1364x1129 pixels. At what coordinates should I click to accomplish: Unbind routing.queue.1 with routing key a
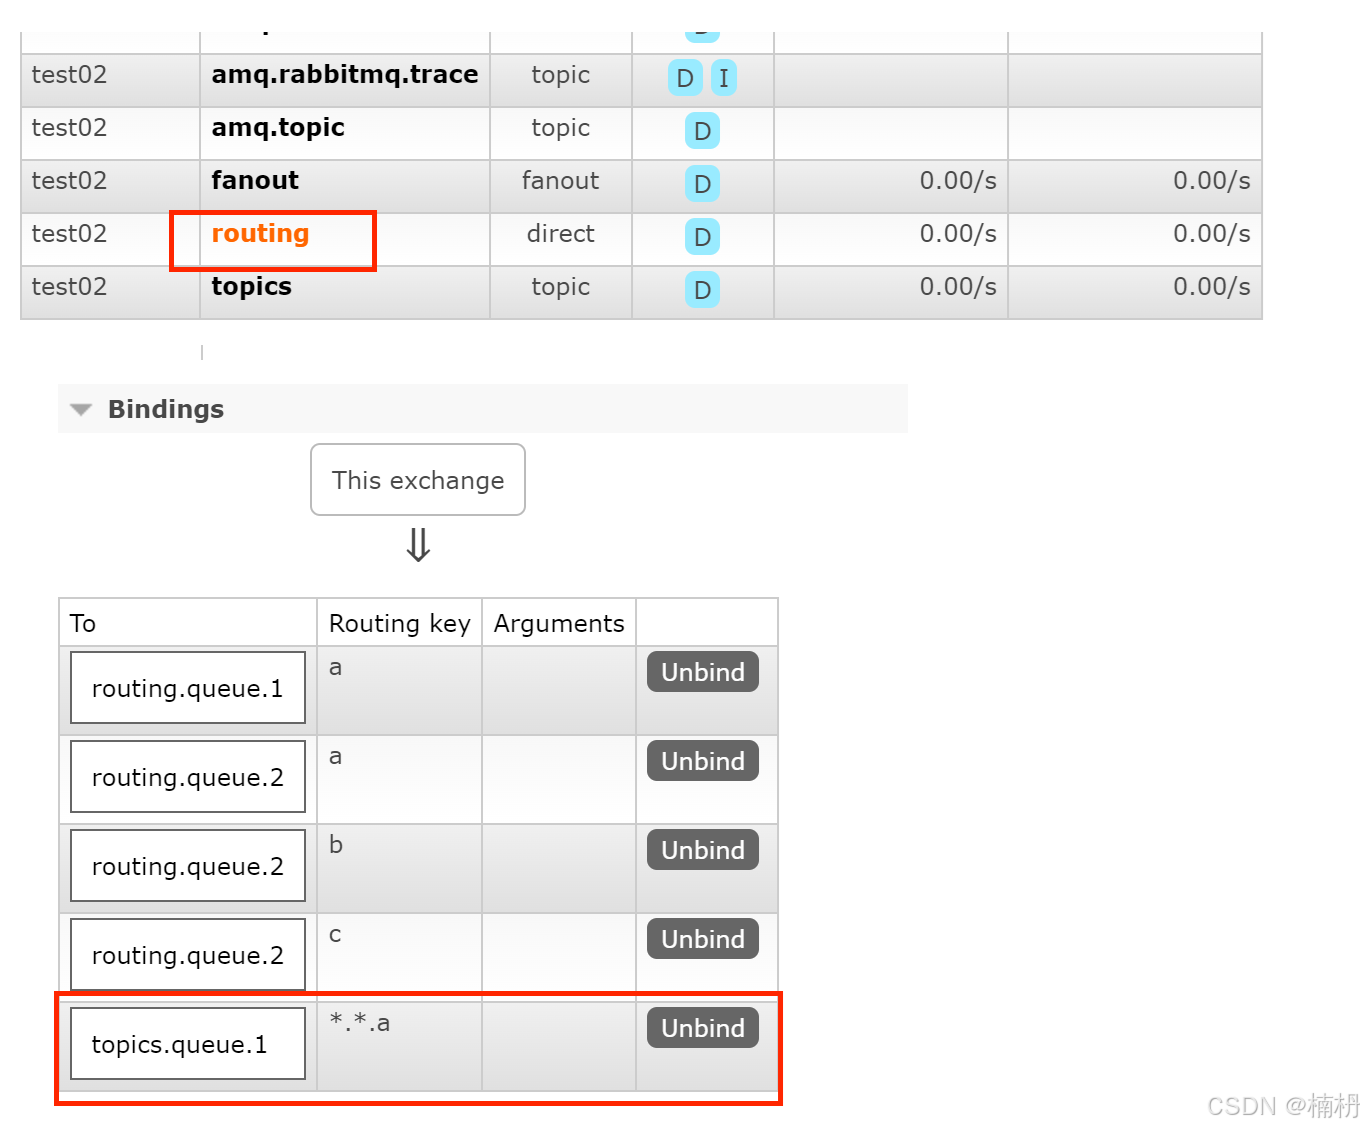(702, 671)
